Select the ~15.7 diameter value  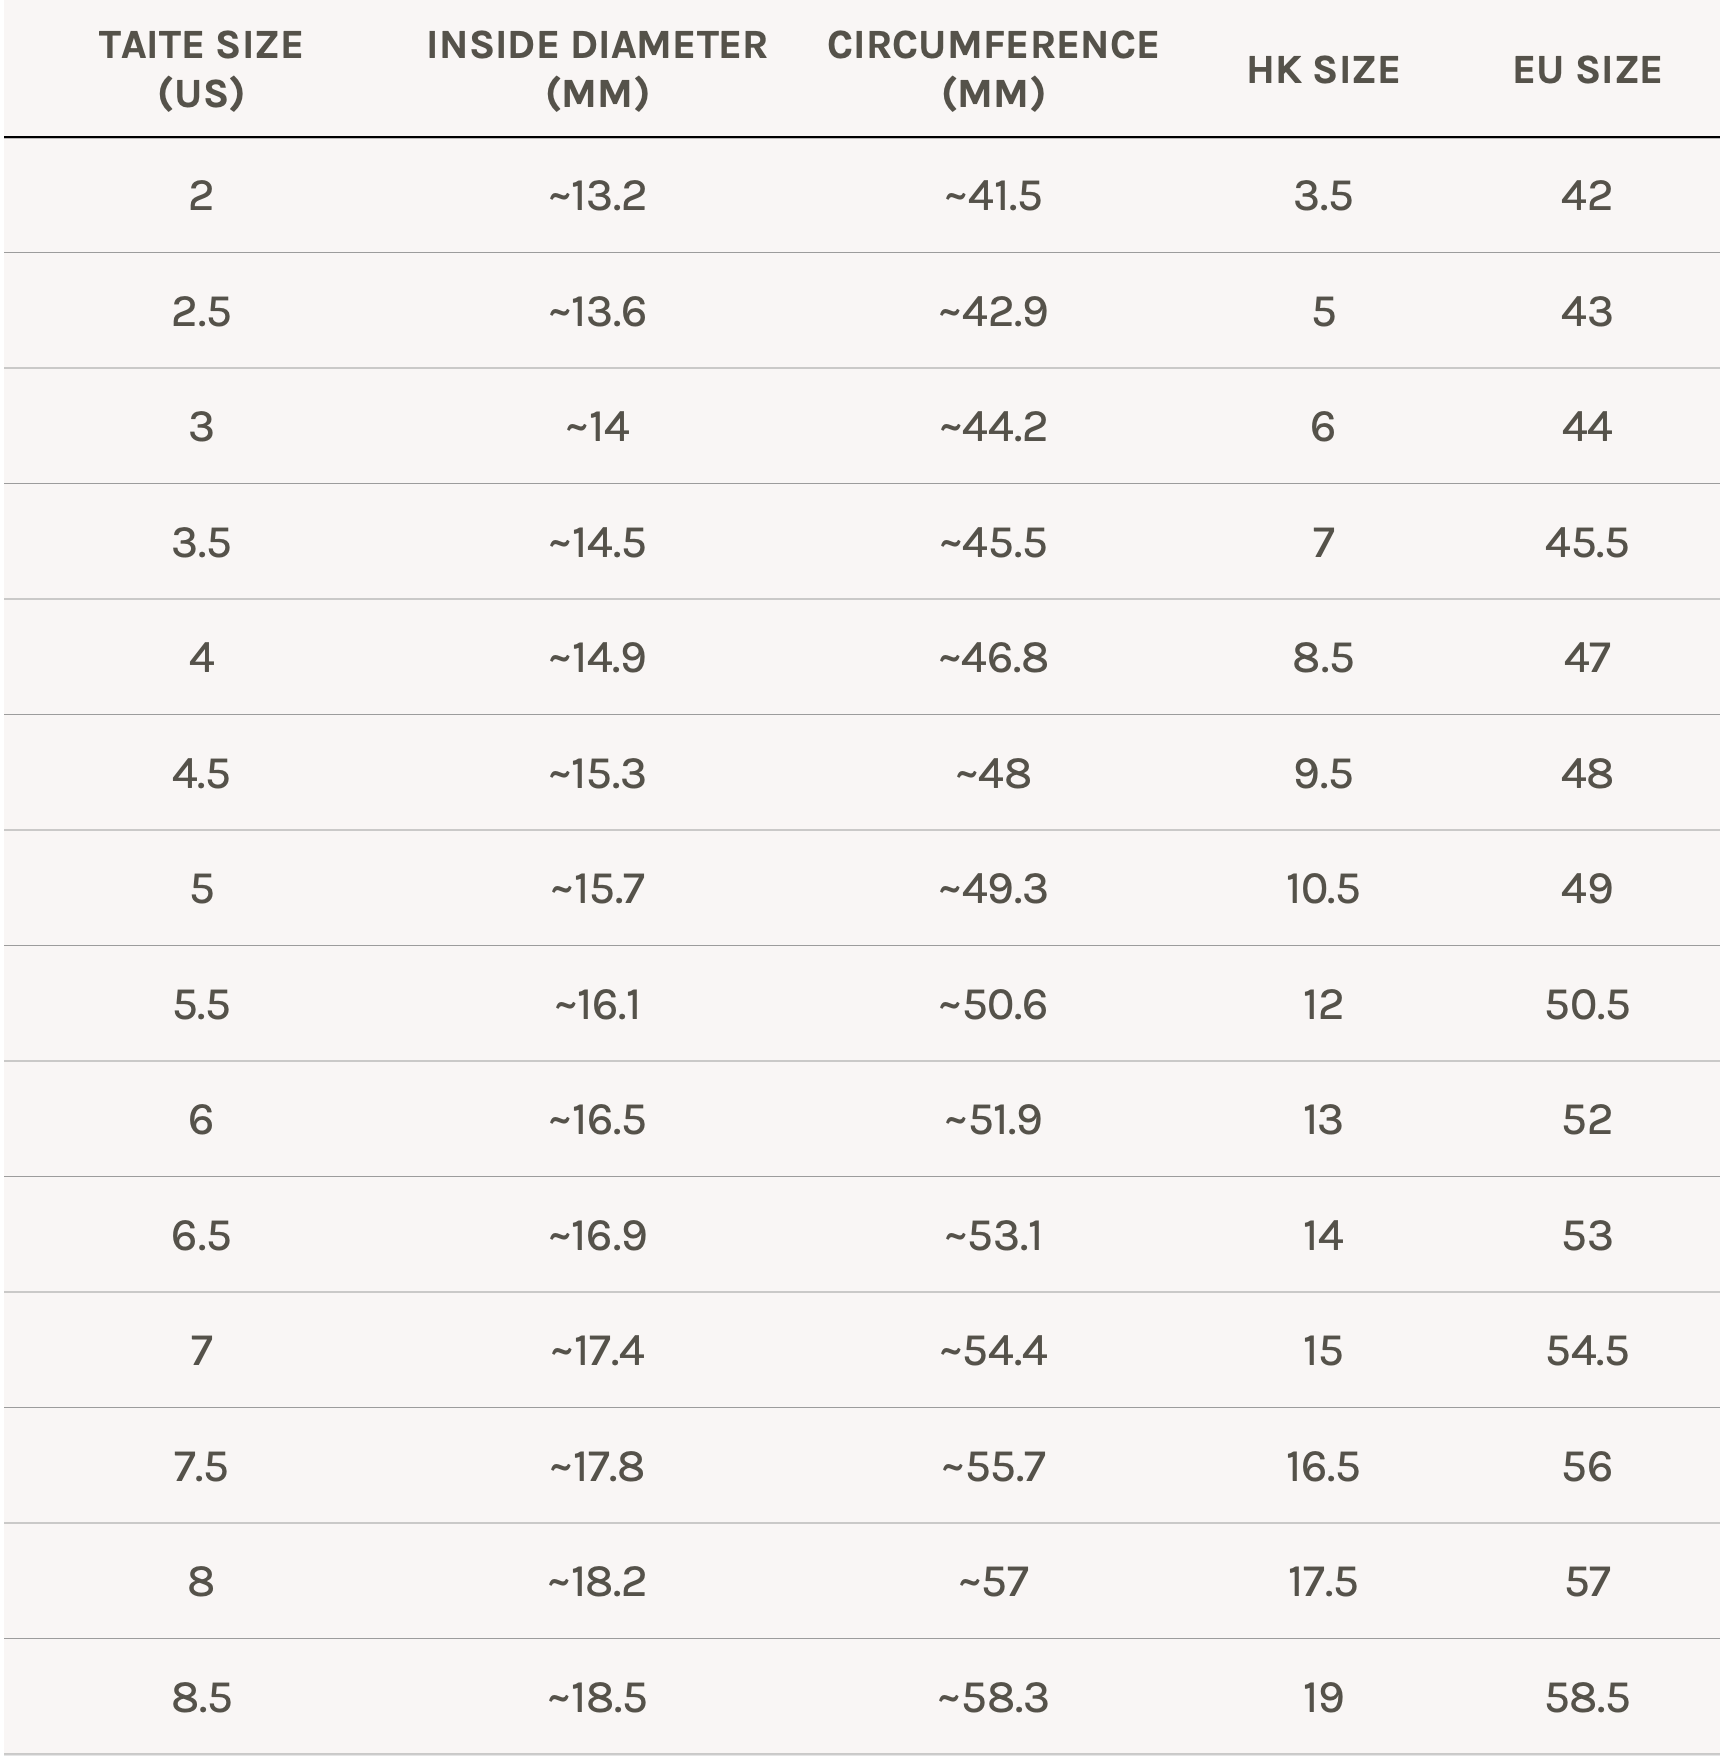tap(597, 889)
